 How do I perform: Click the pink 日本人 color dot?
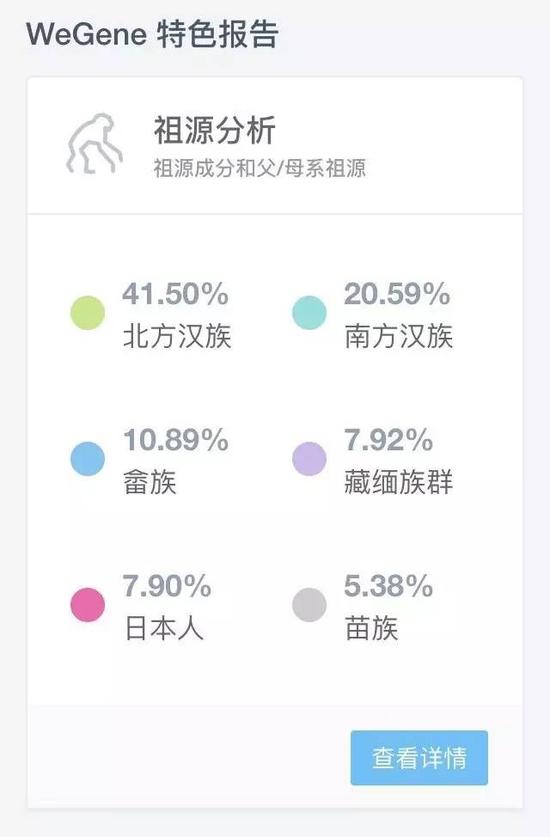[x=88, y=605]
